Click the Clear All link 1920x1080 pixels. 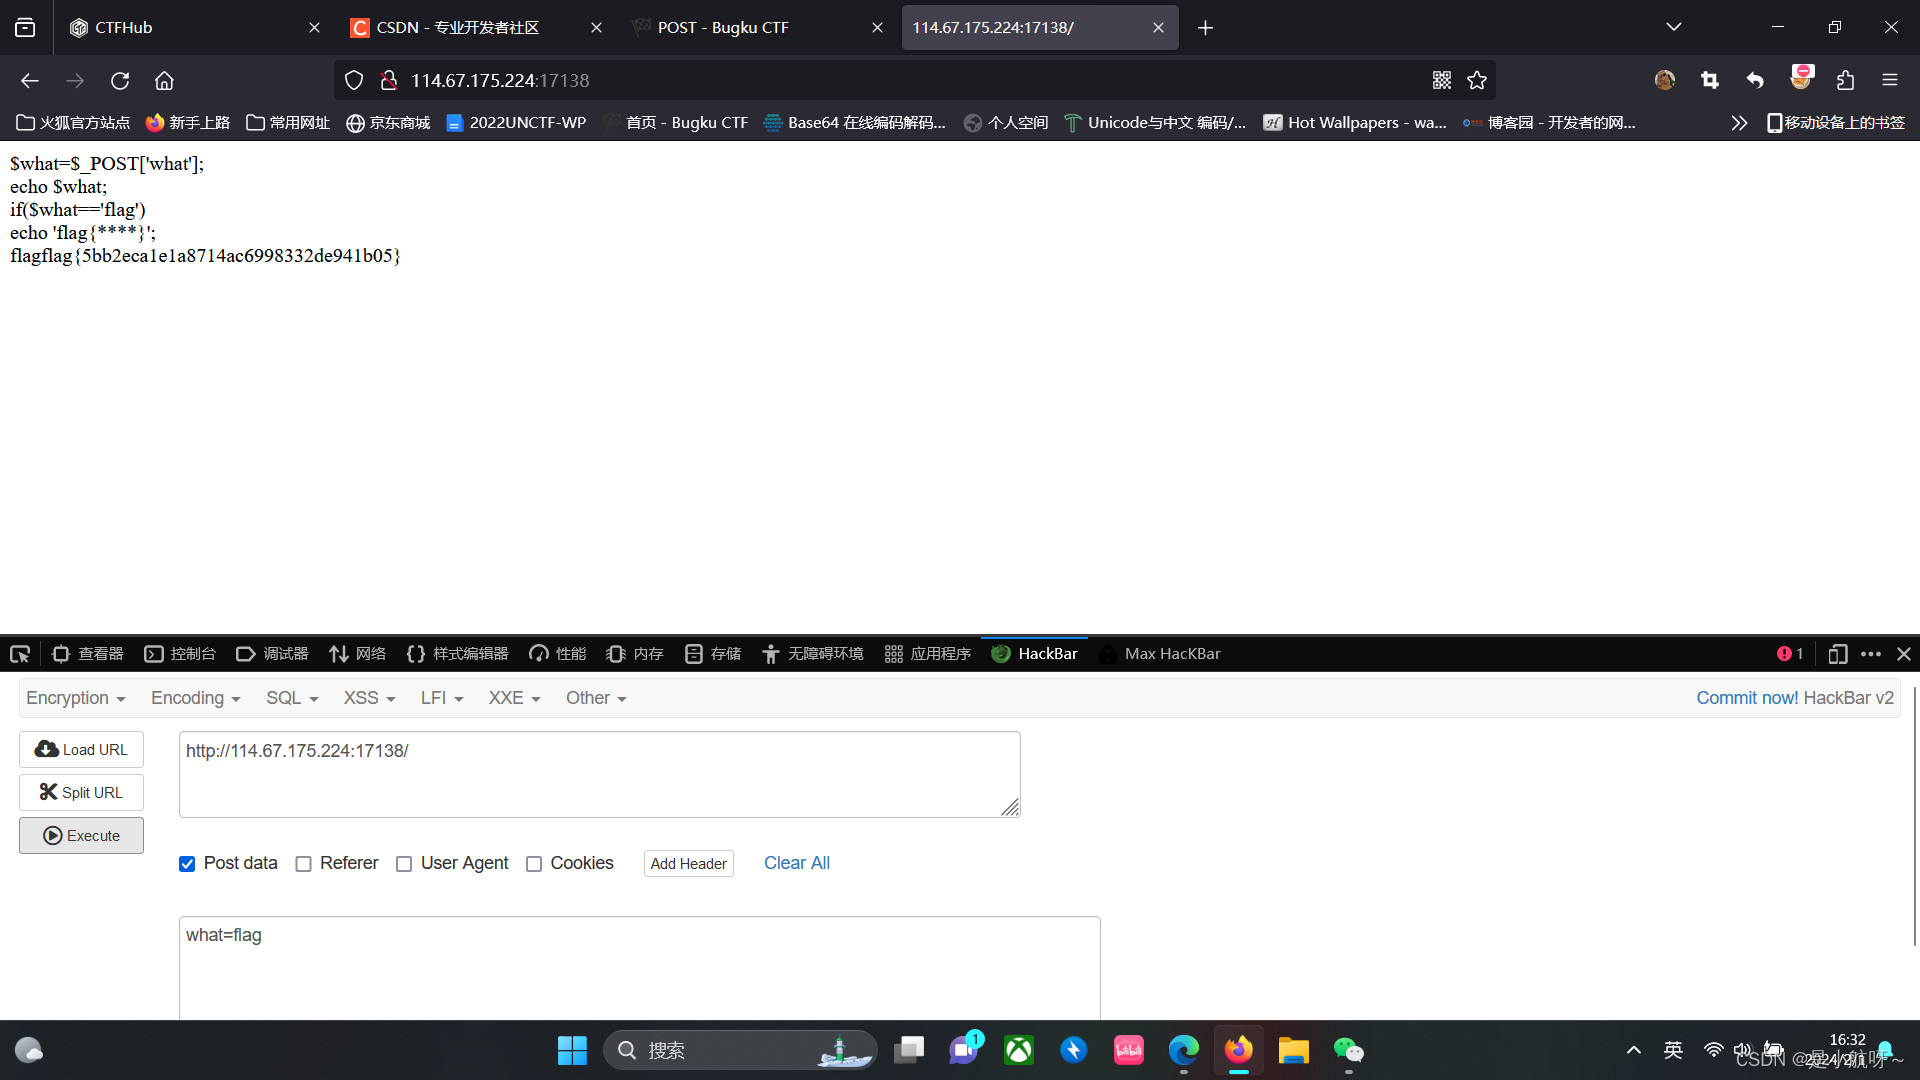[x=796, y=863]
